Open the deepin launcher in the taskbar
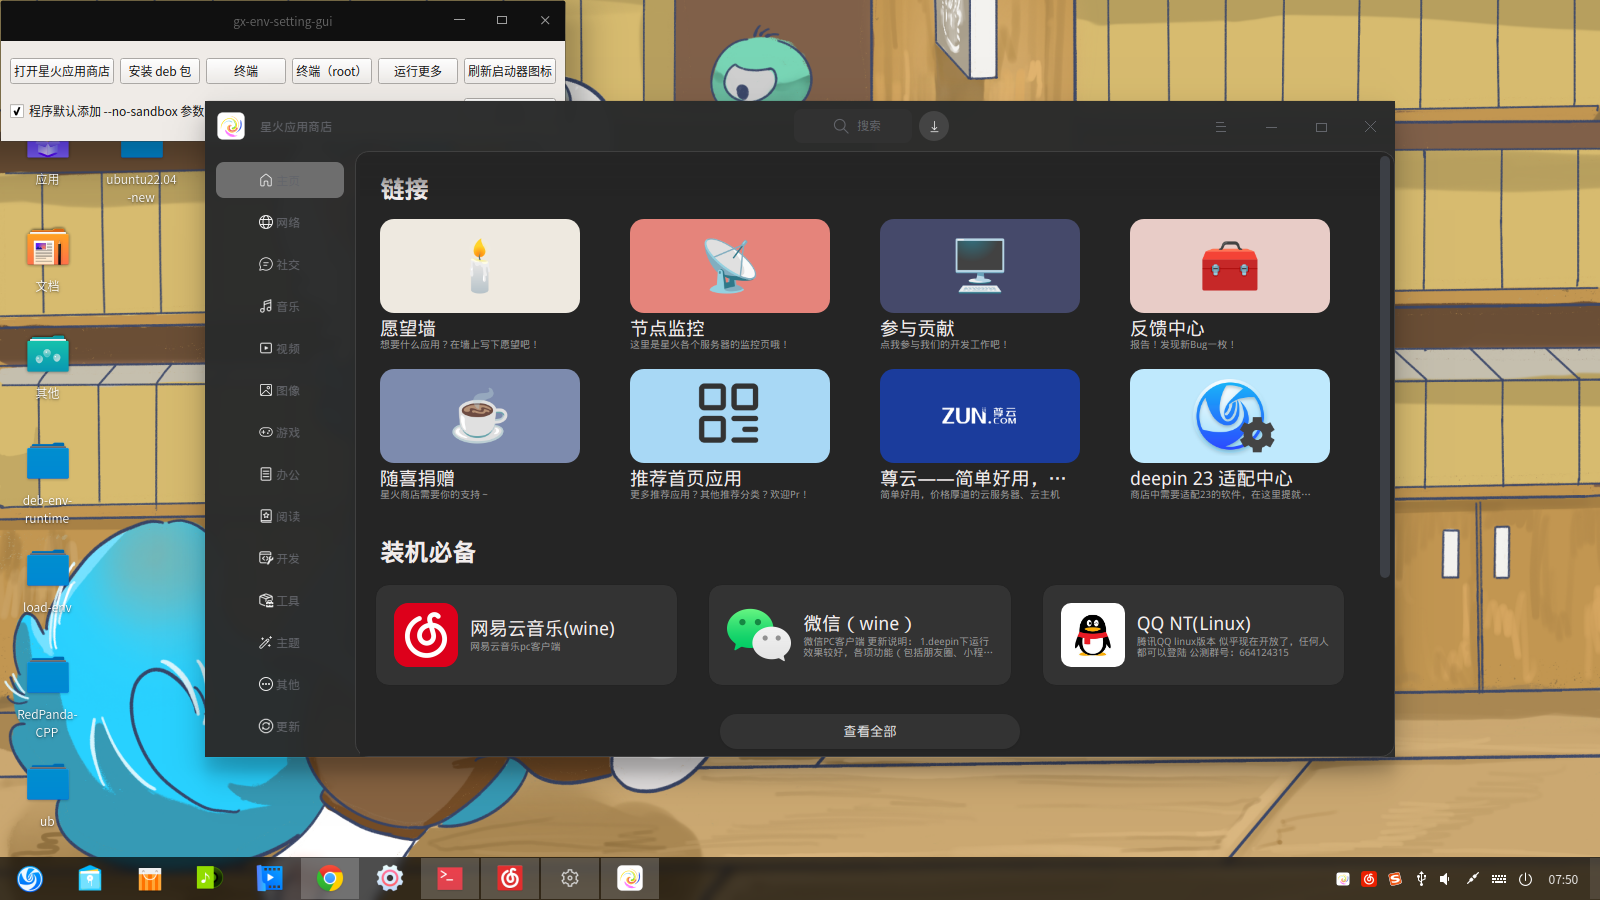This screenshot has height=900, width=1600. click(x=30, y=878)
